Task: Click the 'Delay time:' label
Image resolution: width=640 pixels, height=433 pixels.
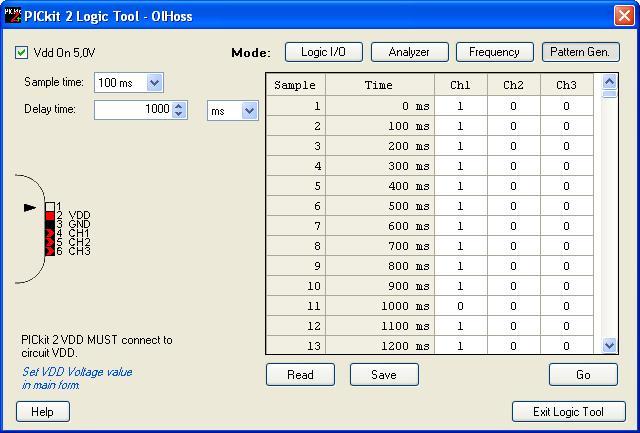Action: 50,109
